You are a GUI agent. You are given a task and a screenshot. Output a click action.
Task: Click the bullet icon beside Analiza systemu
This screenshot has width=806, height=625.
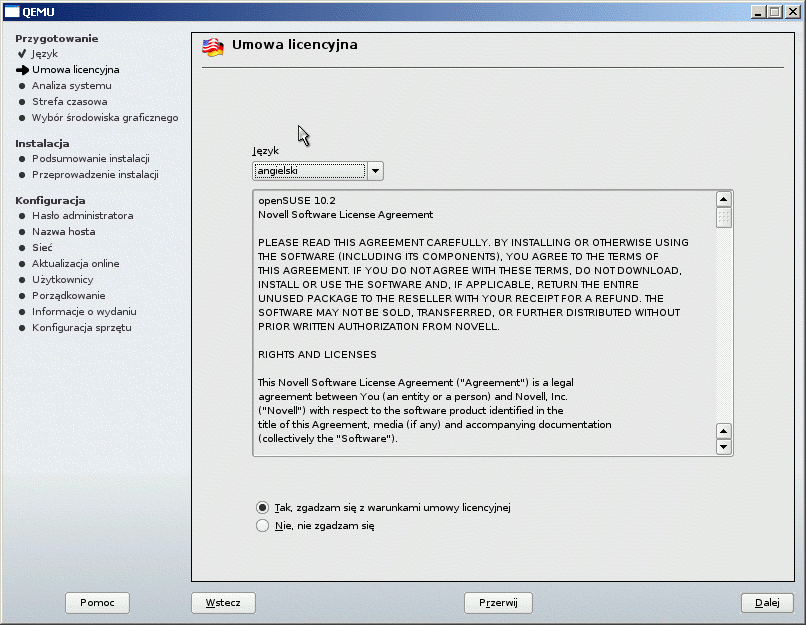click(x=22, y=86)
